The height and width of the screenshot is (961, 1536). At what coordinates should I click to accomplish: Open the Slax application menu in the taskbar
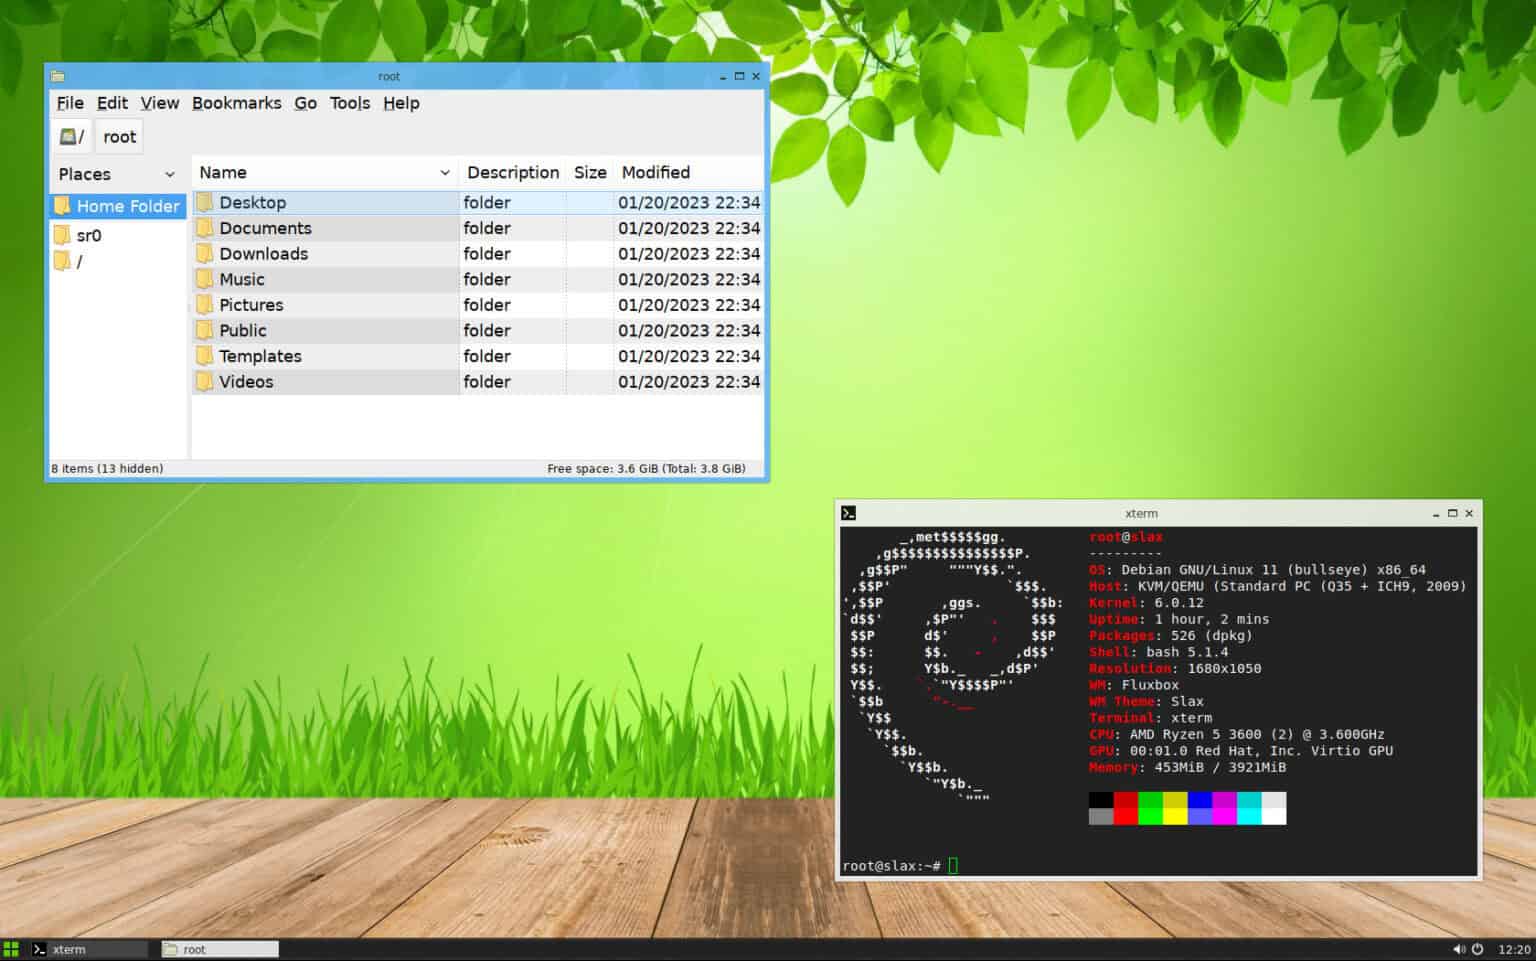[x=11, y=948]
